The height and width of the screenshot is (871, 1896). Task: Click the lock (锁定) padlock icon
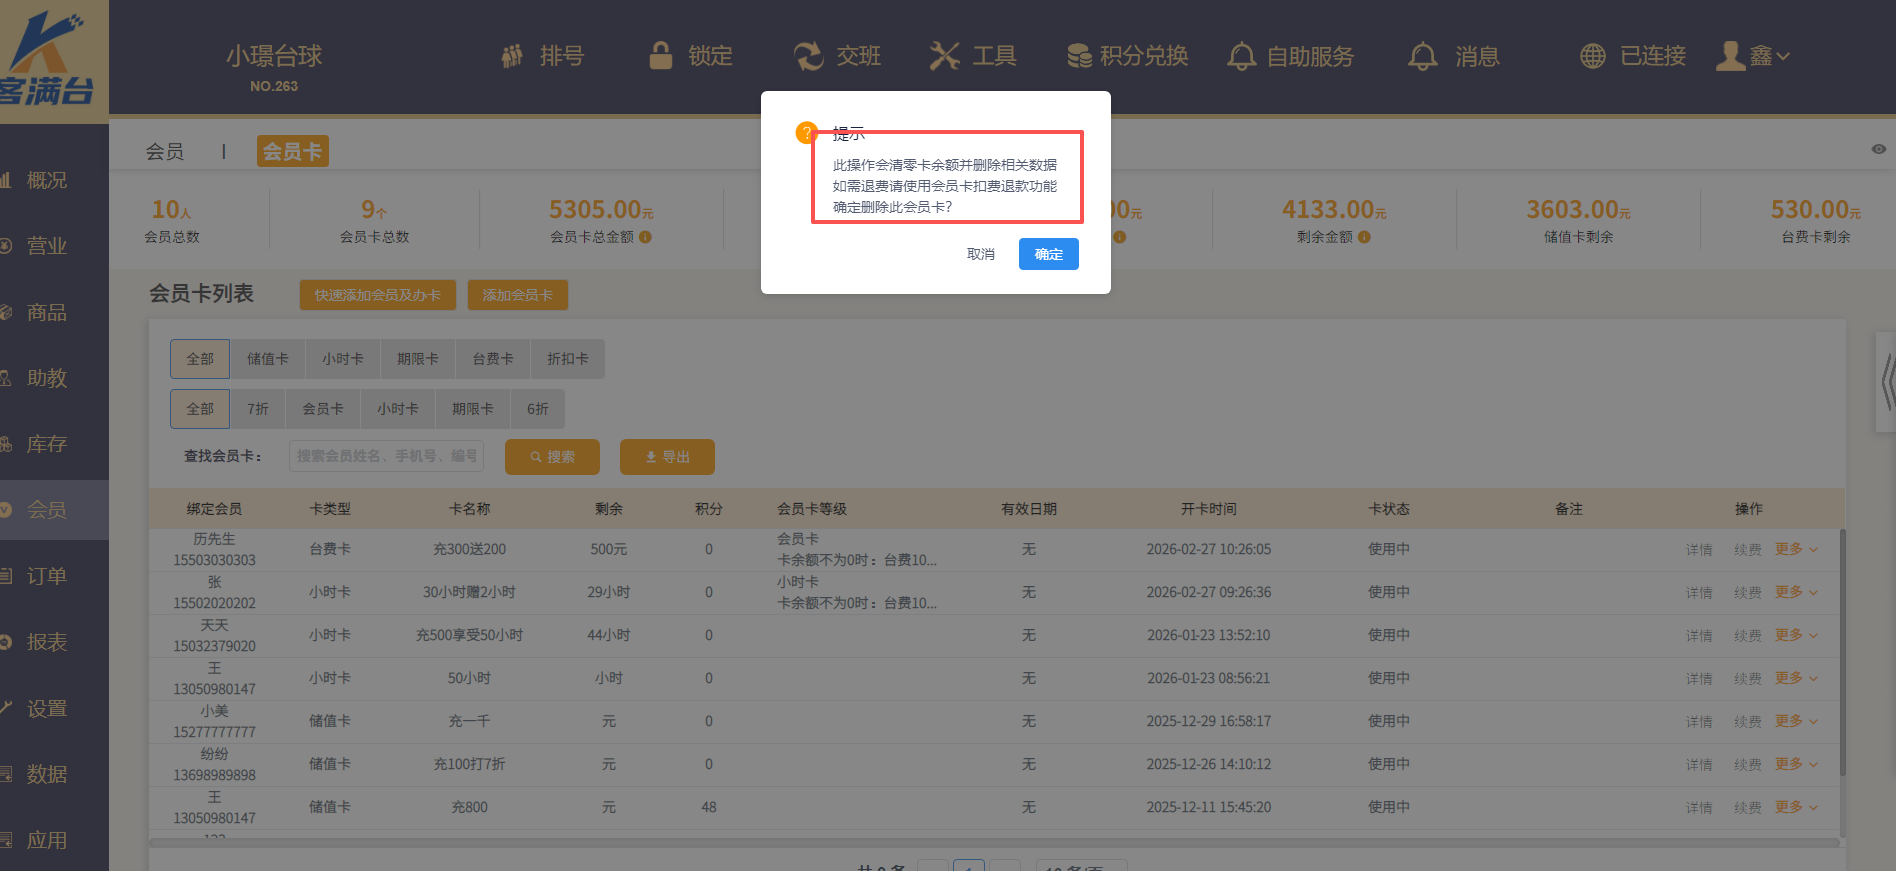coord(660,56)
